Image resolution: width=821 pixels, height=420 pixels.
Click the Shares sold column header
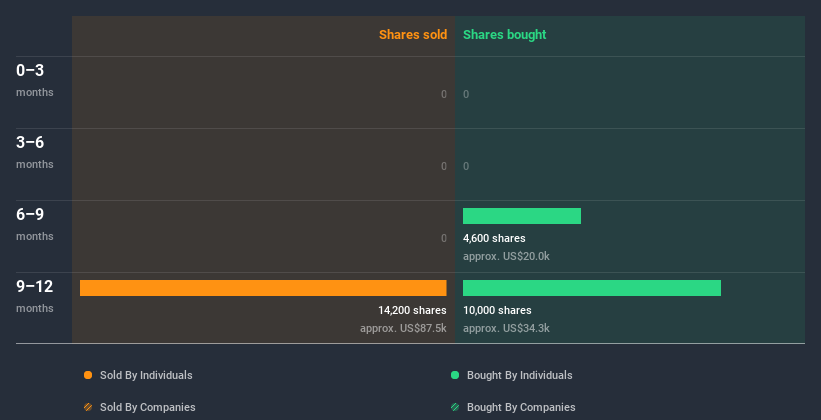413,35
